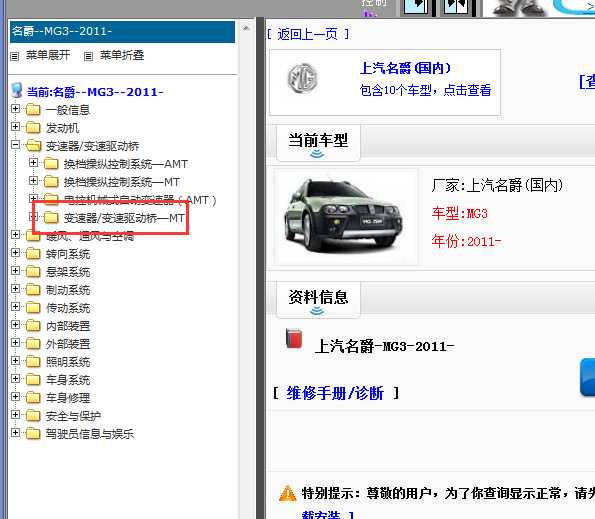Switch to the 资料信息 tab
Screen dimensions: 595x519
(x=318, y=299)
